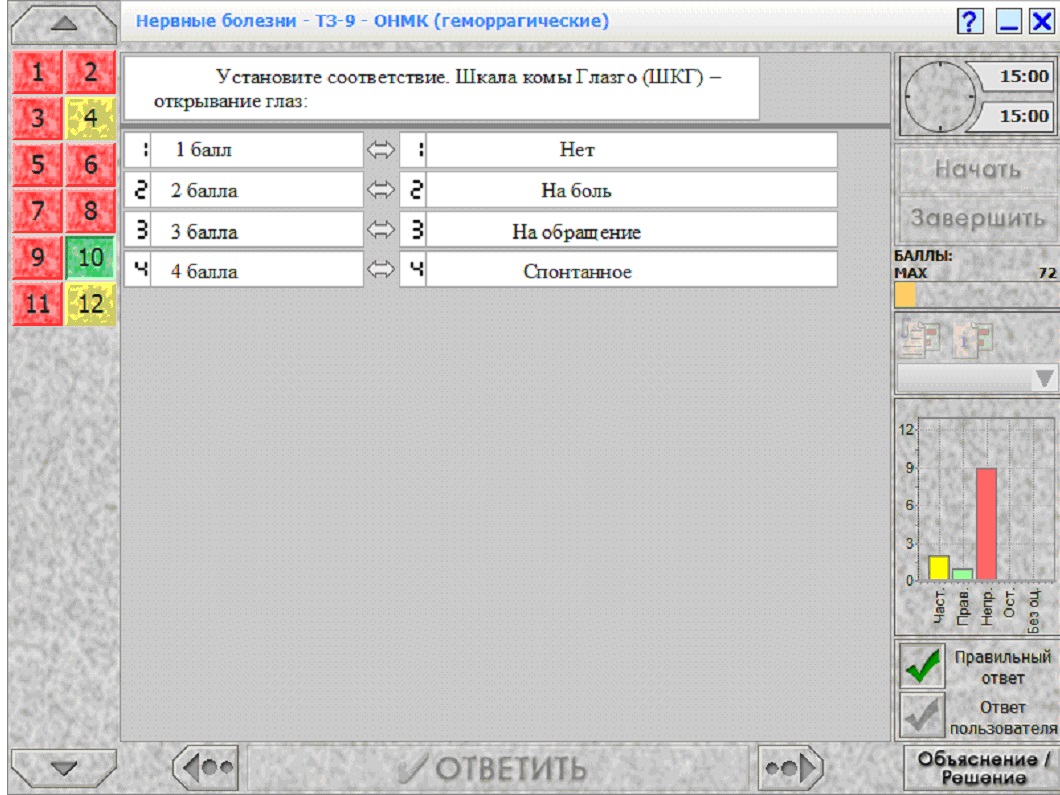The height and width of the screenshot is (795, 1060).
Task: Click link arrow in '3 балла' row
Action: [381, 230]
